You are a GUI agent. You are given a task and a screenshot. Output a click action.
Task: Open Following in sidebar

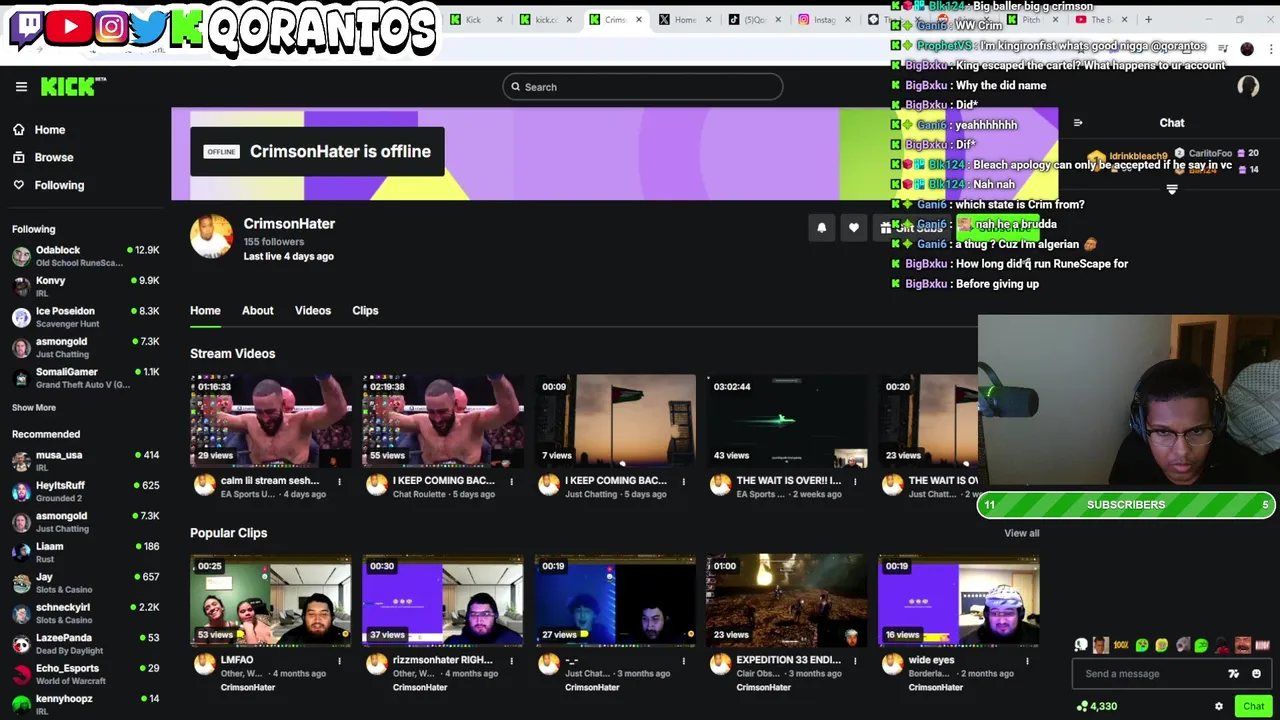click(49, 185)
